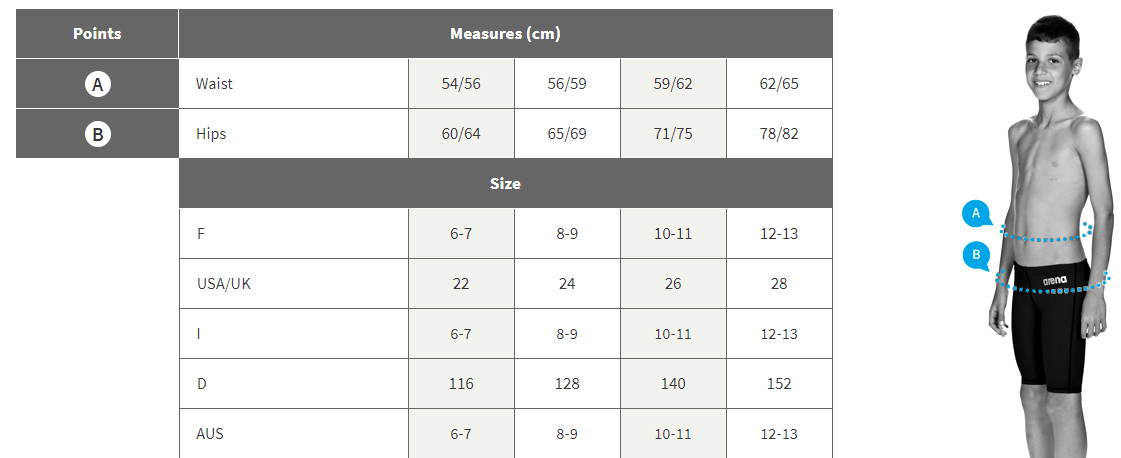Click the A marker in the table
This screenshot has width=1121, height=458.
tap(97, 84)
